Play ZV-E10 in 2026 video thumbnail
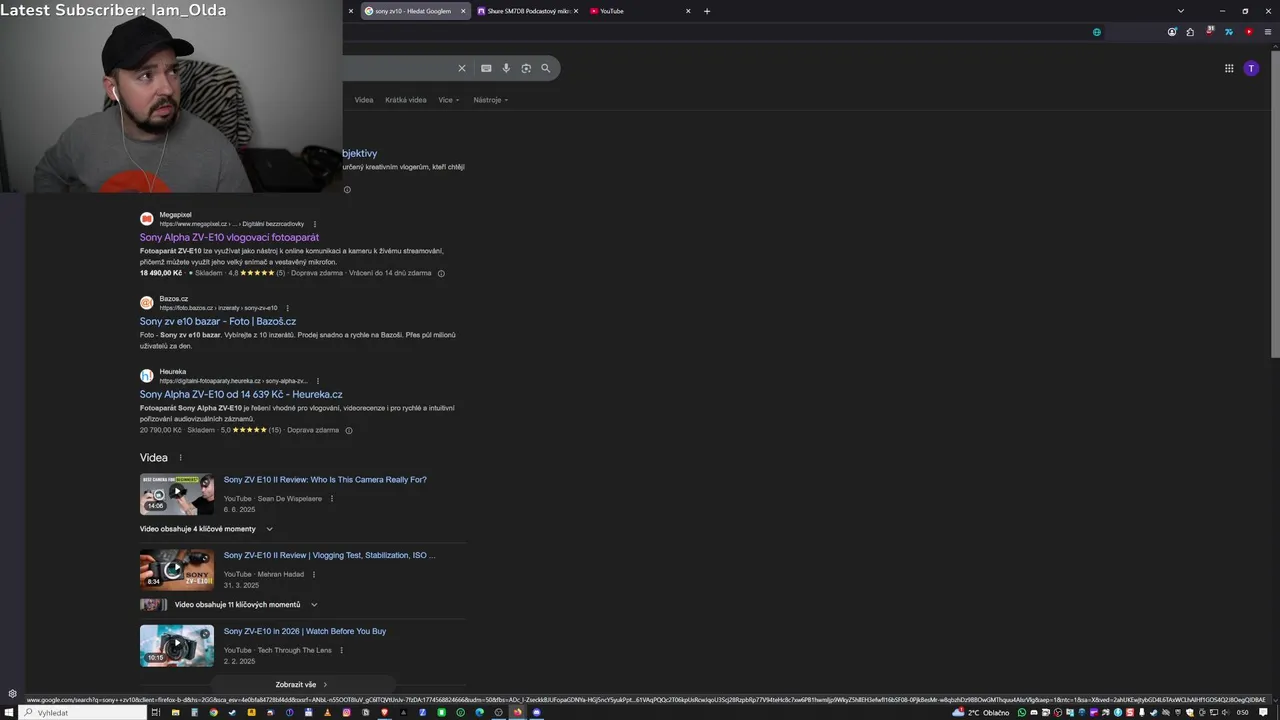Image resolution: width=1280 pixels, height=720 pixels. coord(177,646)
